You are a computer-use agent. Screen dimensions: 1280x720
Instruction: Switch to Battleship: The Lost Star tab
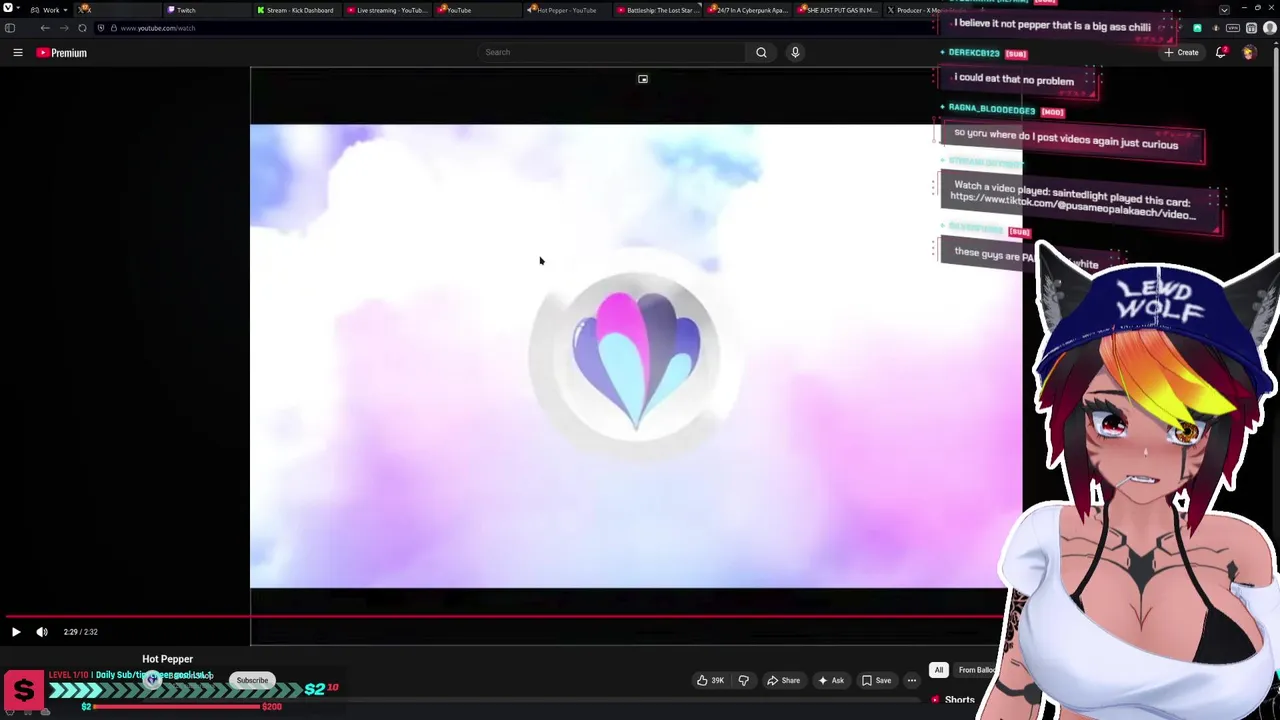(x=656, y=10)
